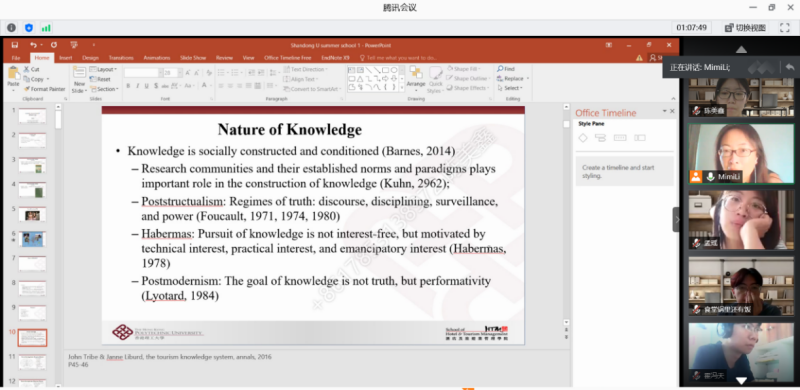
Task: Click the fullscreen icon in Tencent Meeting
Action: [x=784, y=28]
